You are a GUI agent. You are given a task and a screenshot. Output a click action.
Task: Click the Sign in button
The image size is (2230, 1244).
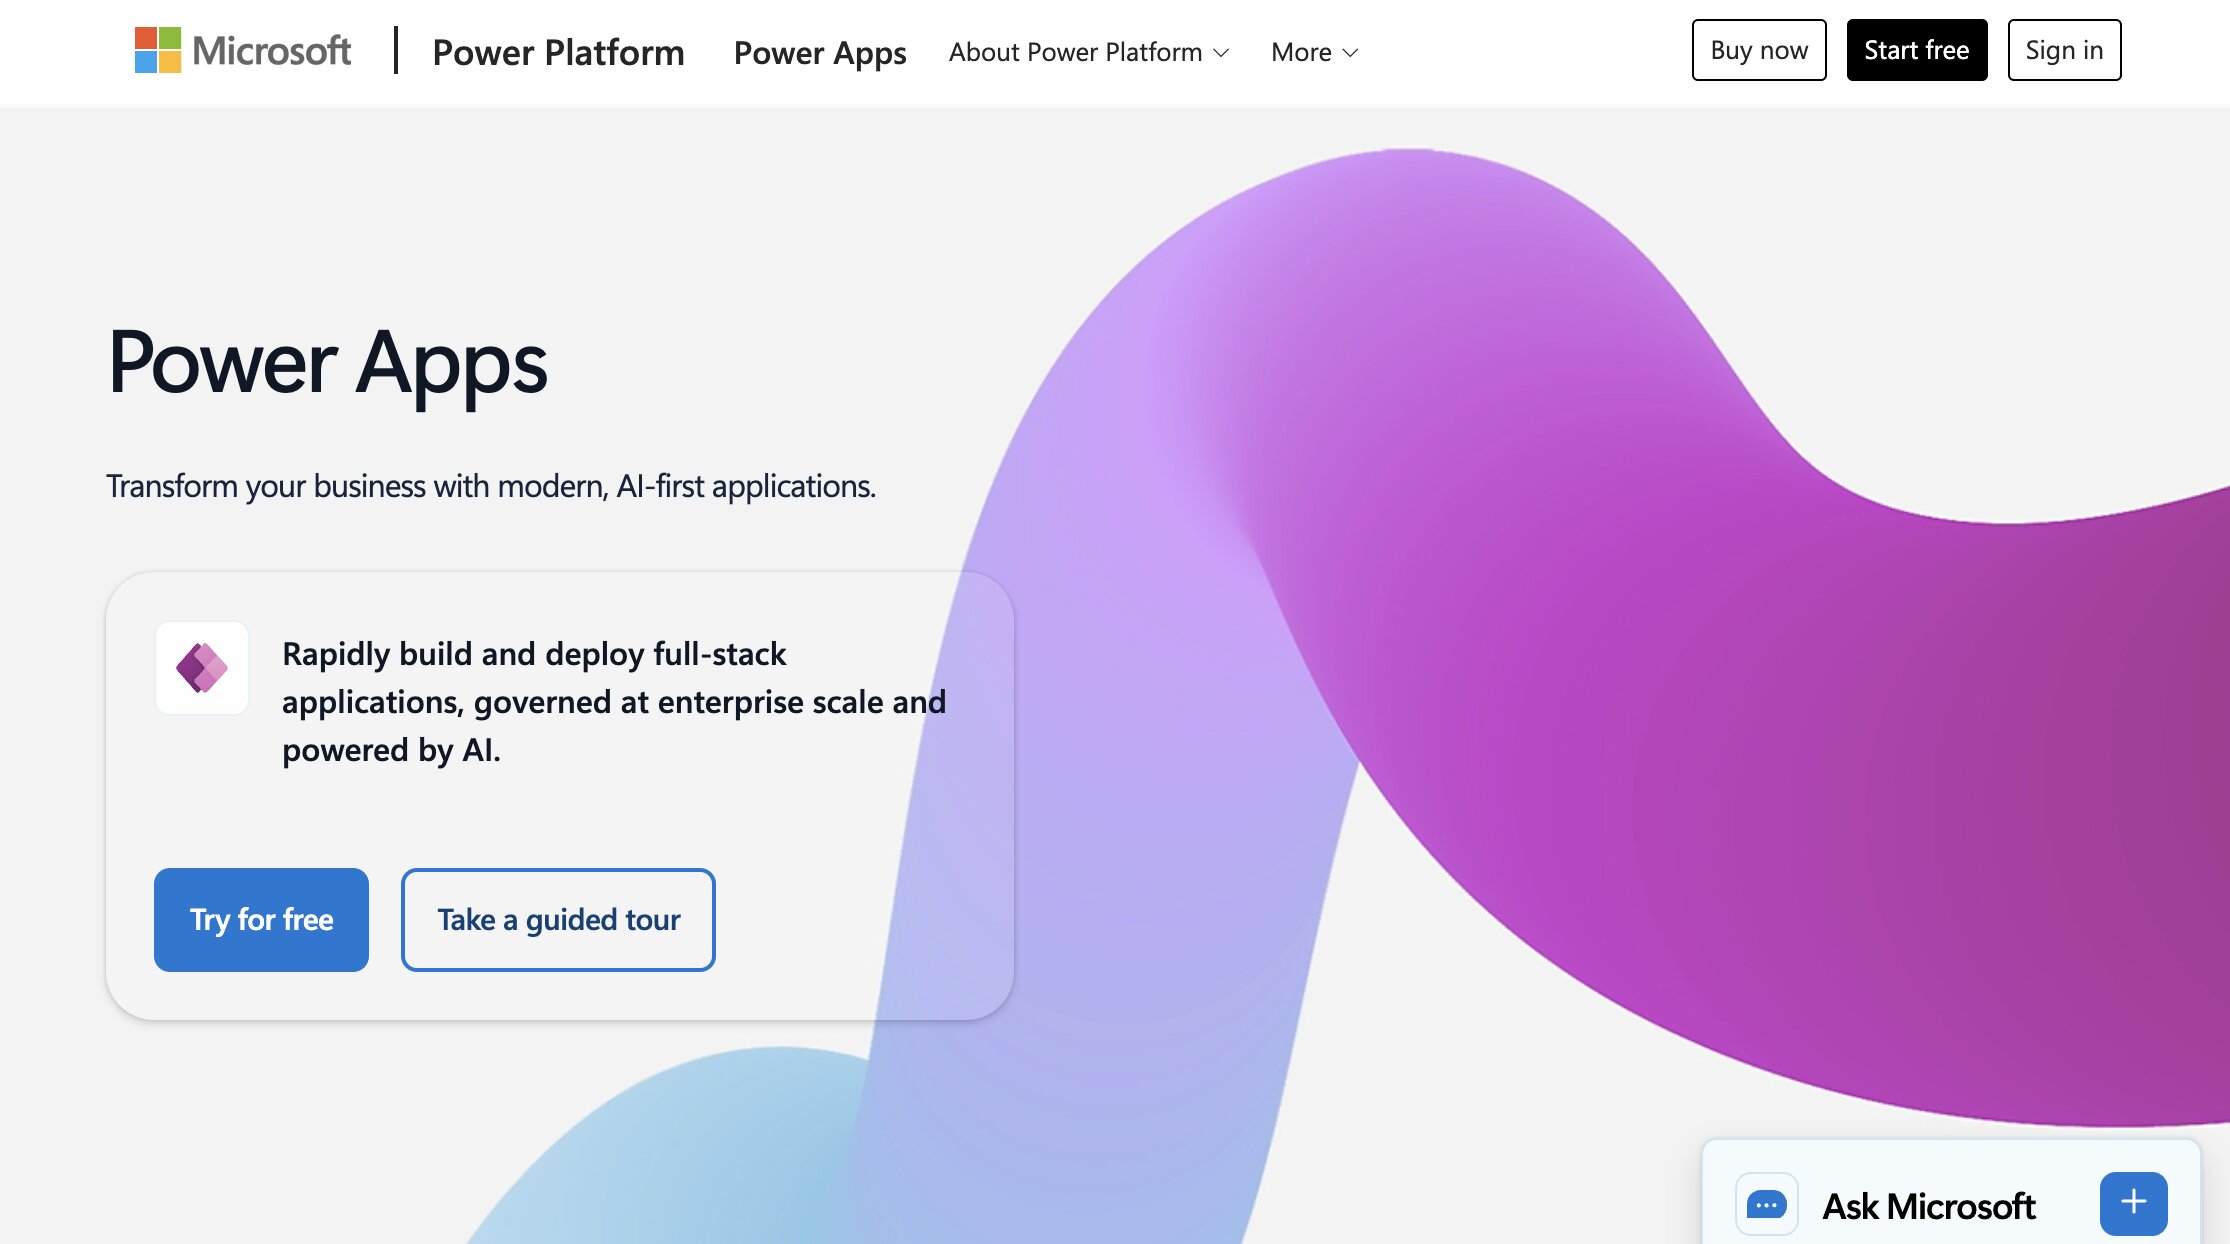click(x=2064, y=50)
